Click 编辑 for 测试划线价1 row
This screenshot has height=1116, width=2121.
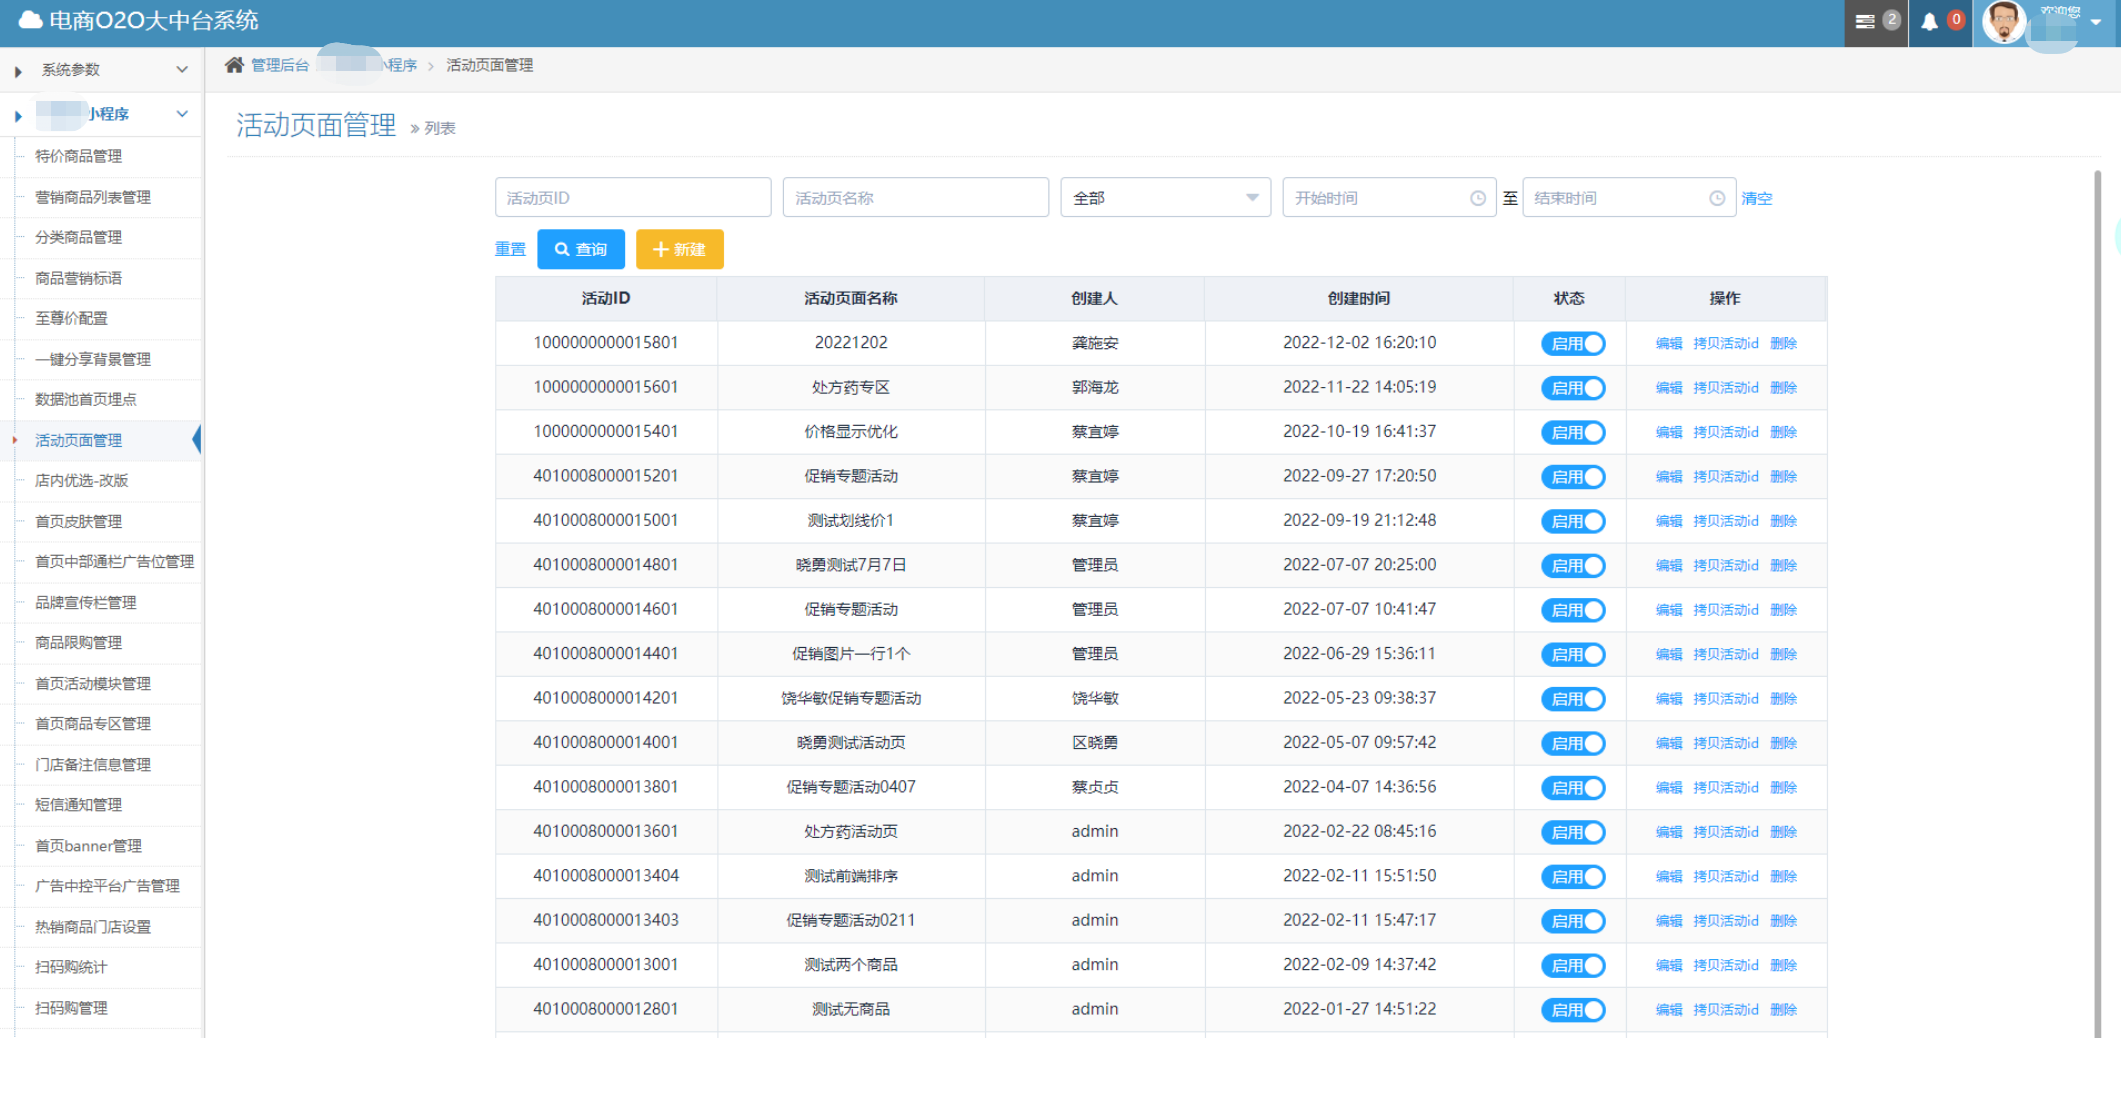coord(1668,521)
